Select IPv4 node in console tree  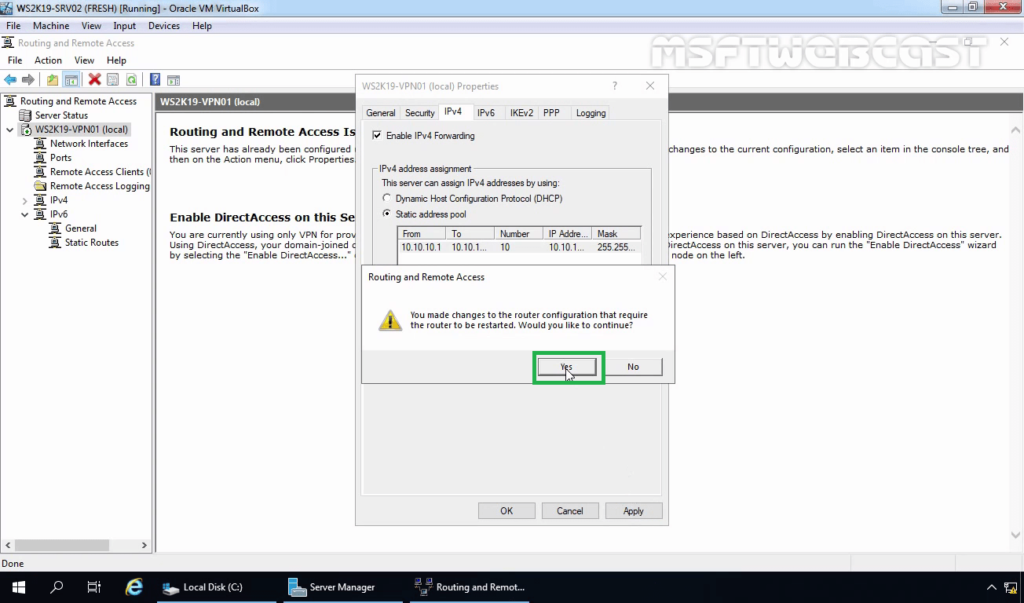click(59, 200)
